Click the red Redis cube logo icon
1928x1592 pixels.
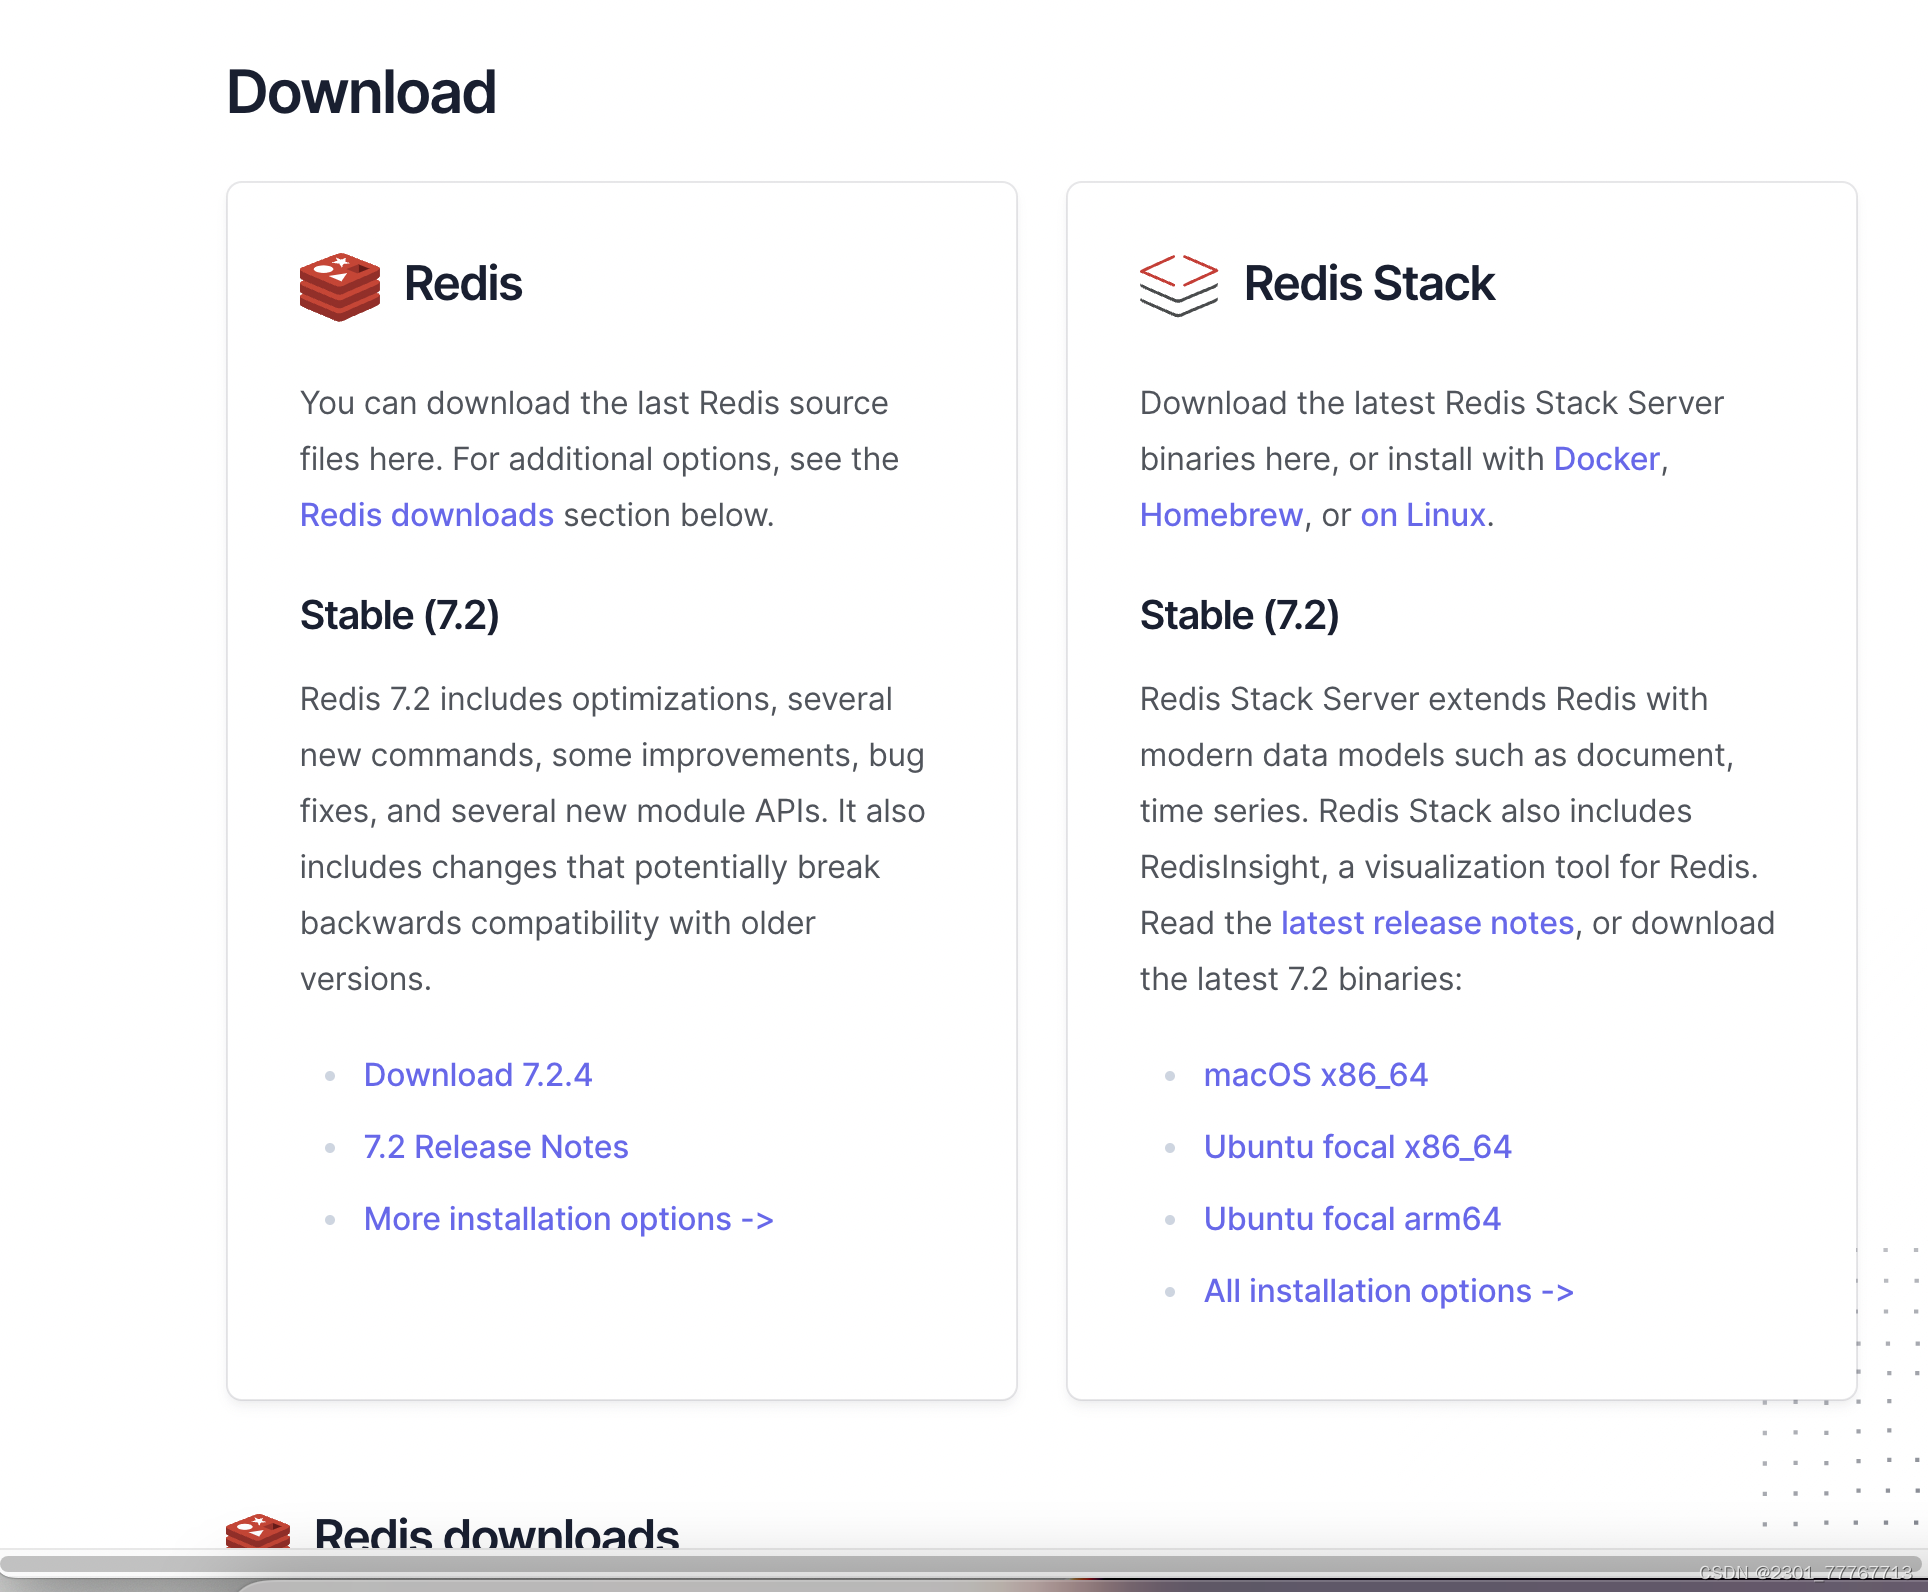339,286
